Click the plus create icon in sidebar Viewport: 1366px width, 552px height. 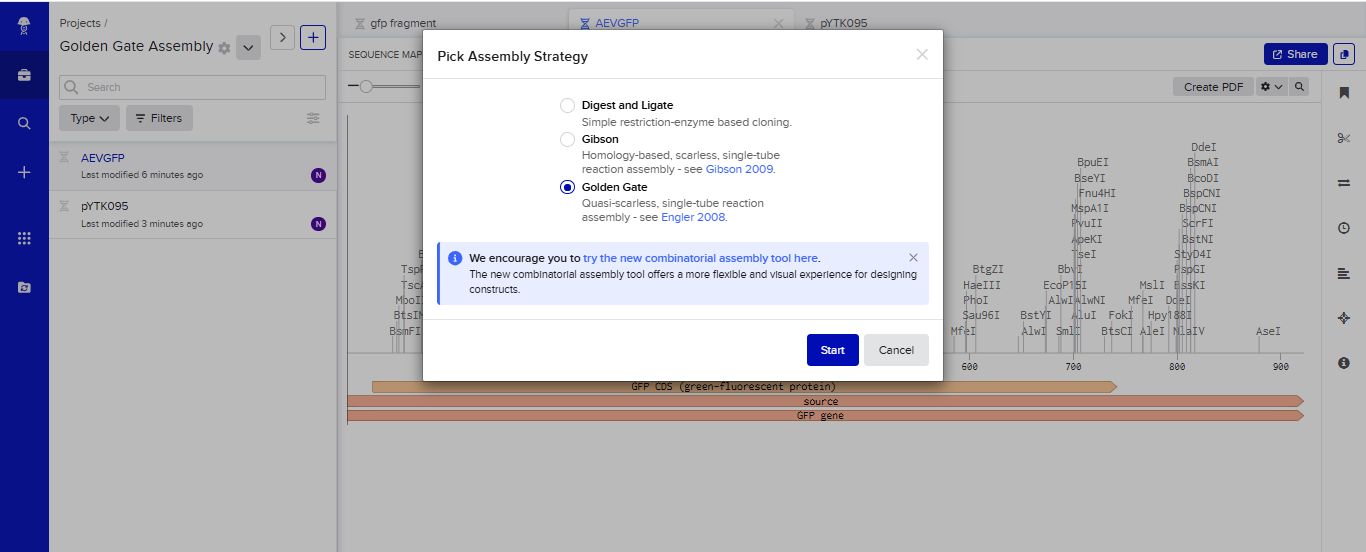click(24, 172)
